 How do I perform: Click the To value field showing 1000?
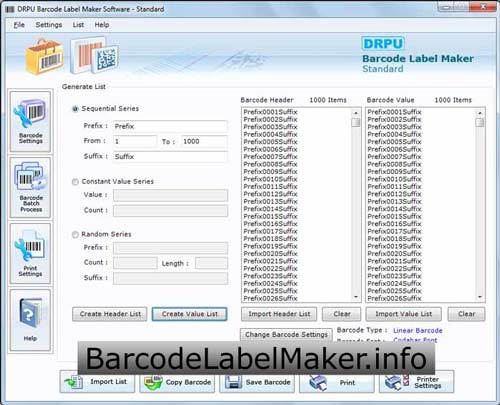(x=204, y=141)
